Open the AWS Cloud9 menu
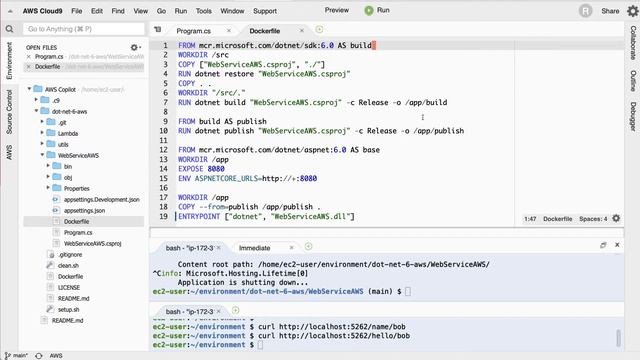The width and height of the screenshot is (640, 360). (x=42, y=11)
